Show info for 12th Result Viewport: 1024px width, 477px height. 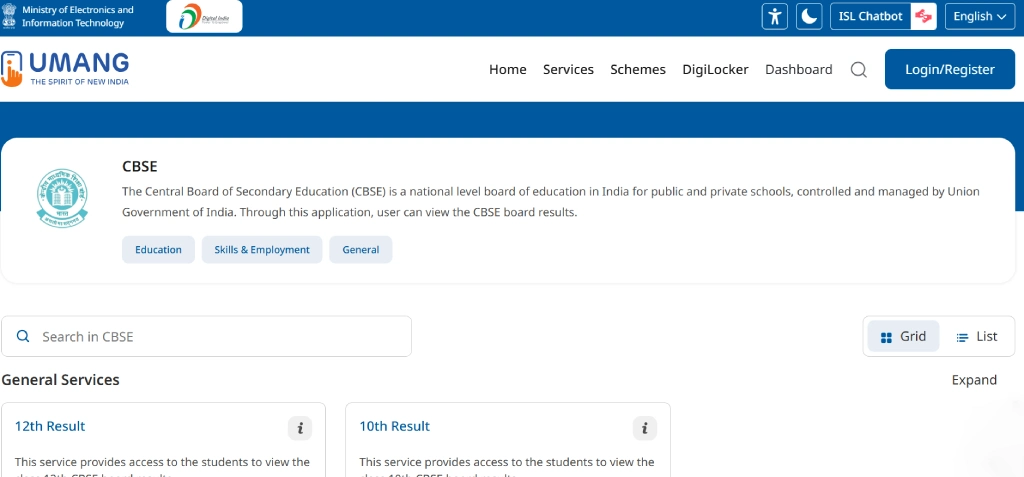[x=300, y=429]
